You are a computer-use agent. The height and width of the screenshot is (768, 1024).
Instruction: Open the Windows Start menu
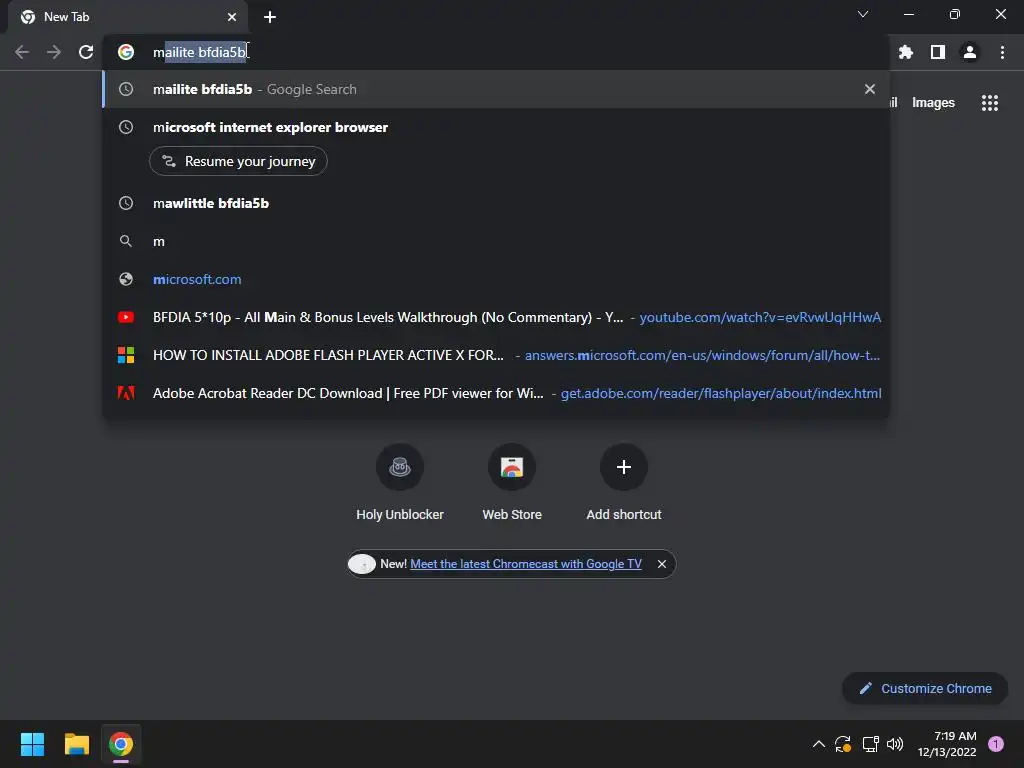32,744
